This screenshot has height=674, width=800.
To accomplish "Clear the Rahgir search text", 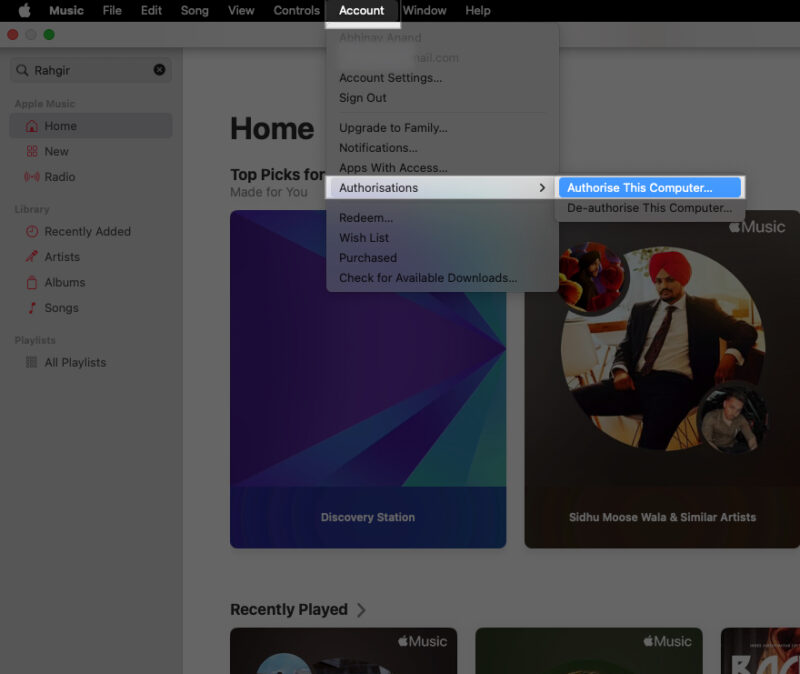I will pos(160,70).
